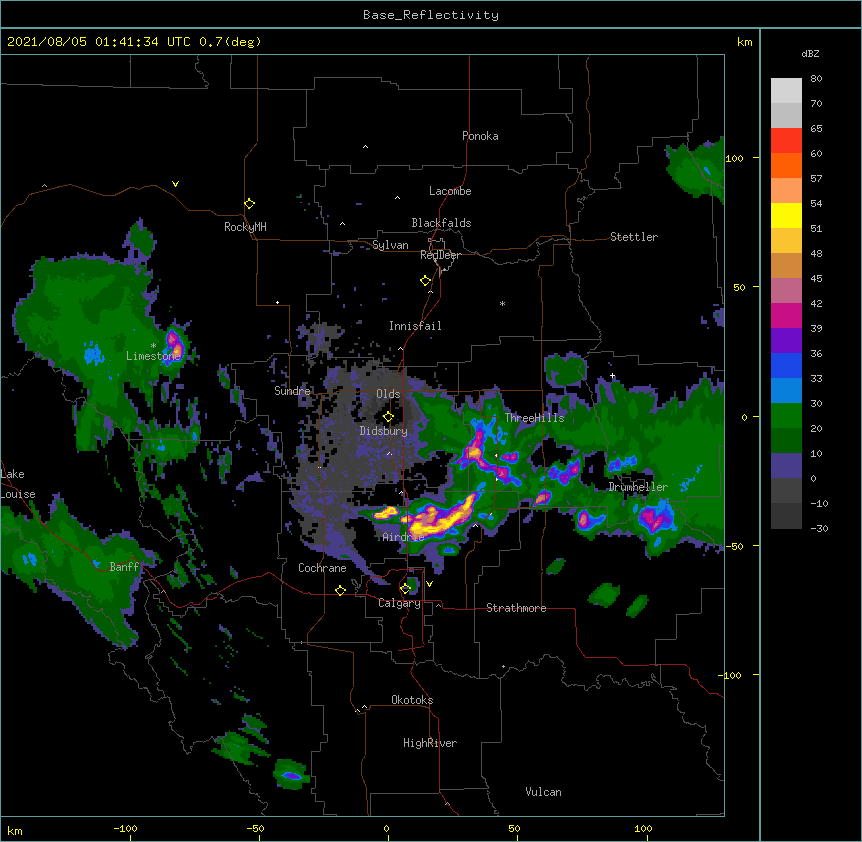Select the Strathmore city label
The image size is (862, 842).
click(x=516, y=608)
